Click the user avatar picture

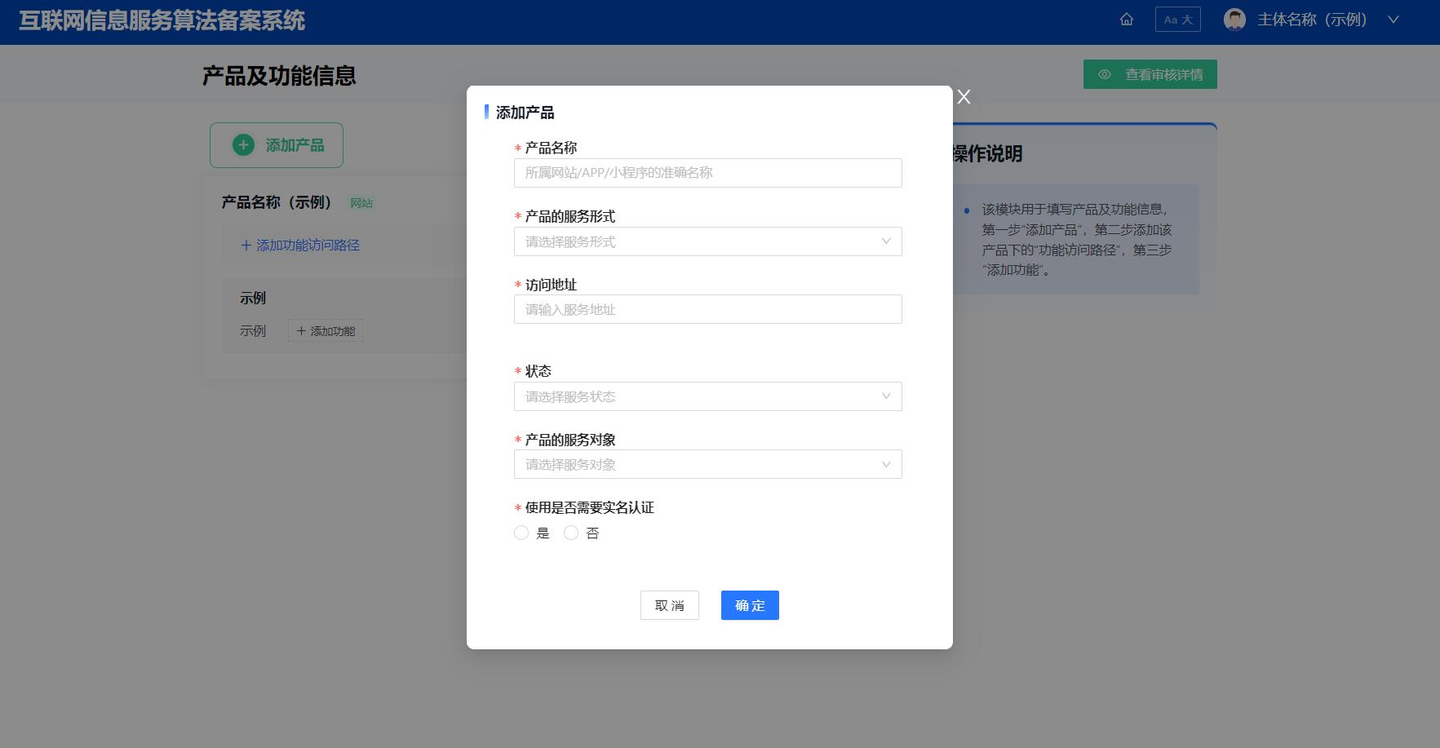tap(1235, 19)
